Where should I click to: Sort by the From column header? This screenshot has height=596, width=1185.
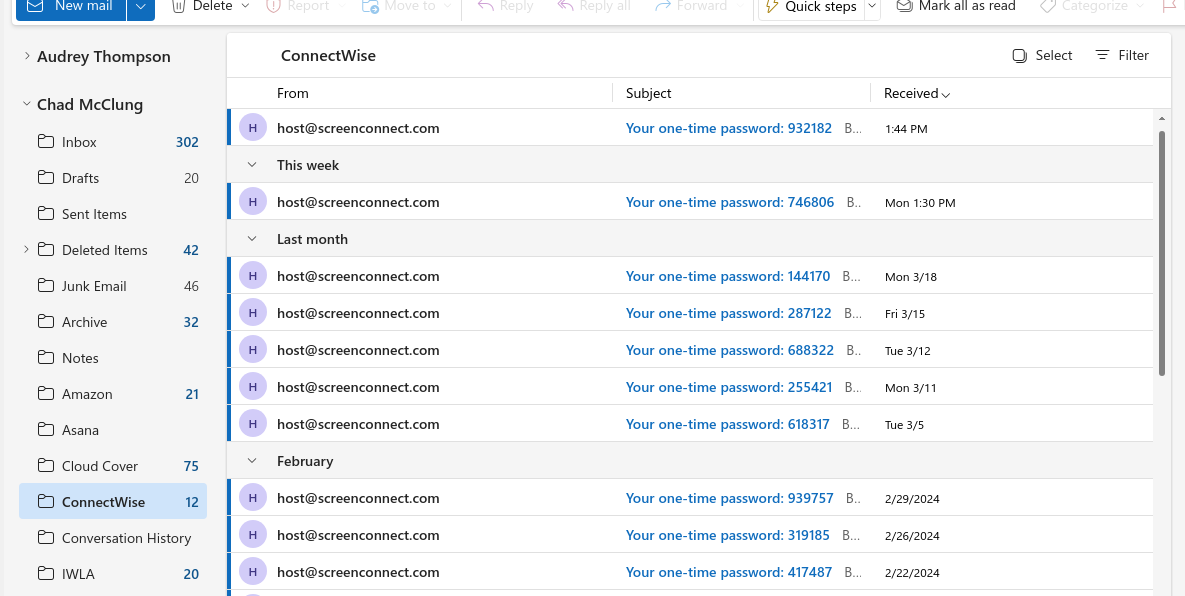point(292,94)
